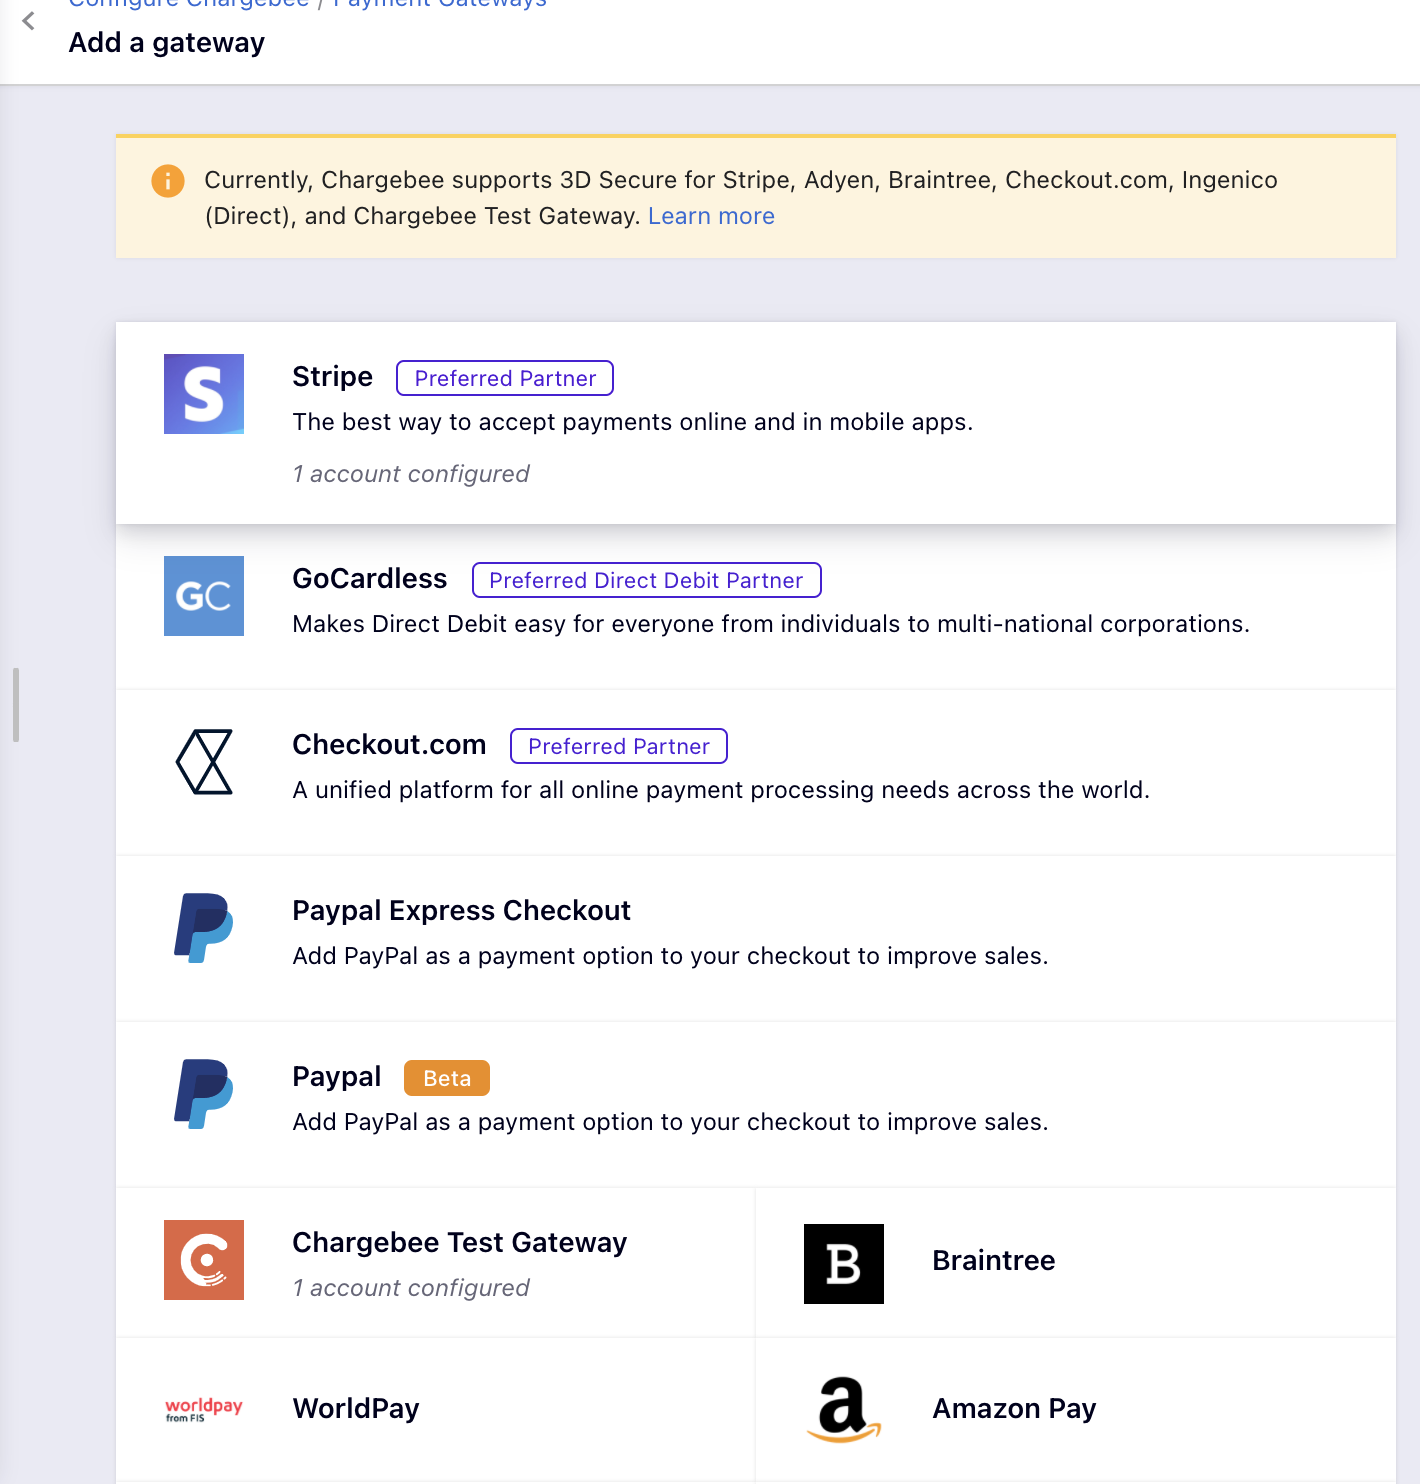Click the Chargebee Test Gateway logo
Image resolution: width=1420 pixels, height=1484 pixels.
pos(204,1260)
